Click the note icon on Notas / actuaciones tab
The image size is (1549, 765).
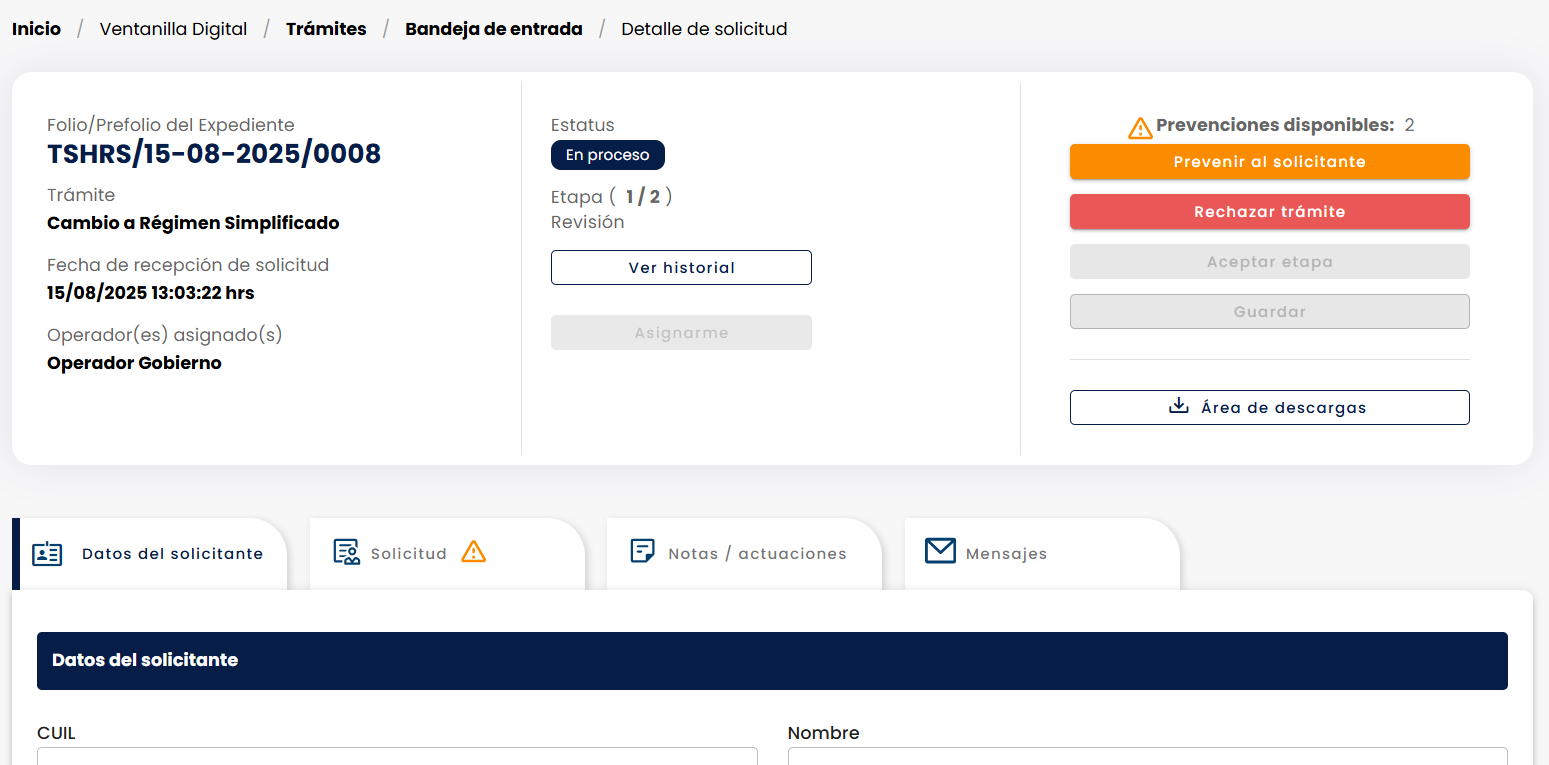tap(643, 551)
